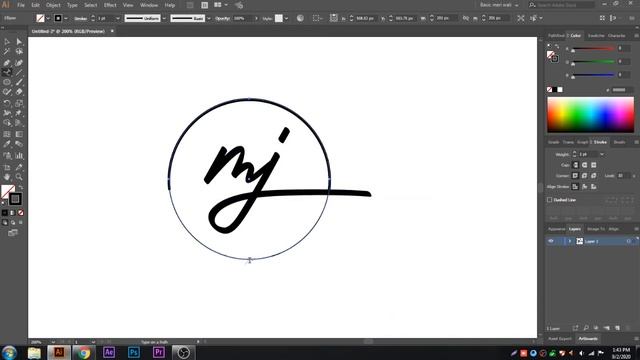Open the stroke color dropdown in control bar
The height and width of the screenshot is (360, 640).
66,18
